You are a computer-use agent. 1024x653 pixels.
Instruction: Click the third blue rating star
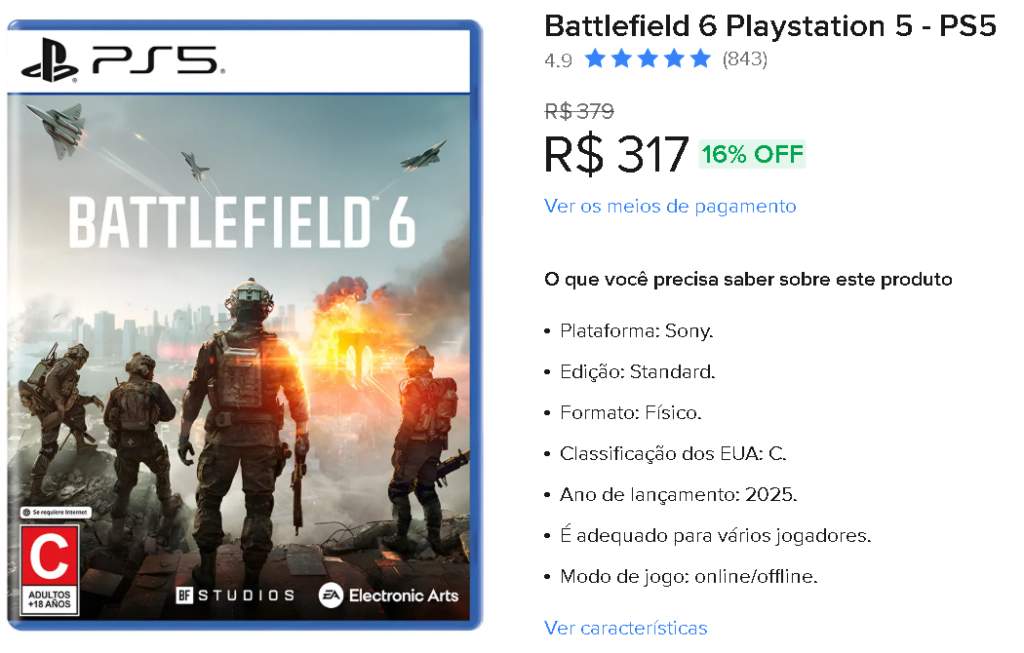(x=648, y=59)
